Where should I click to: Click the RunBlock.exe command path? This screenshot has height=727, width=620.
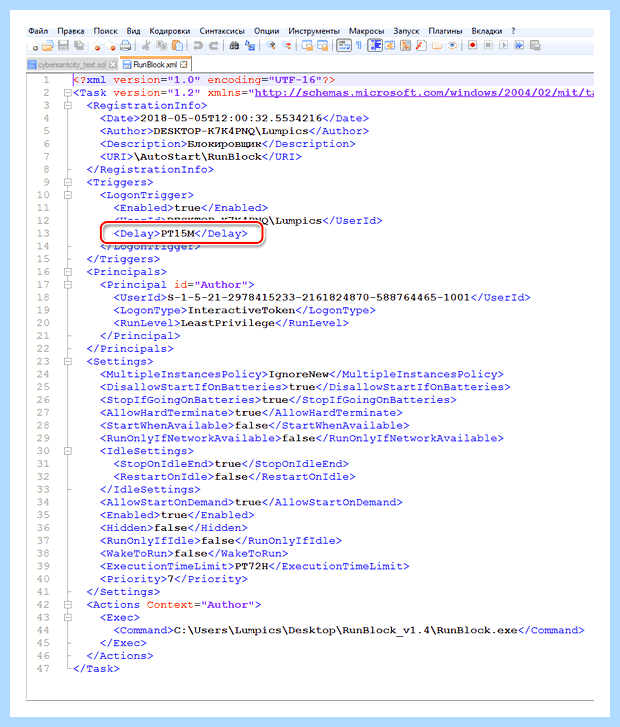coord(345,630)
